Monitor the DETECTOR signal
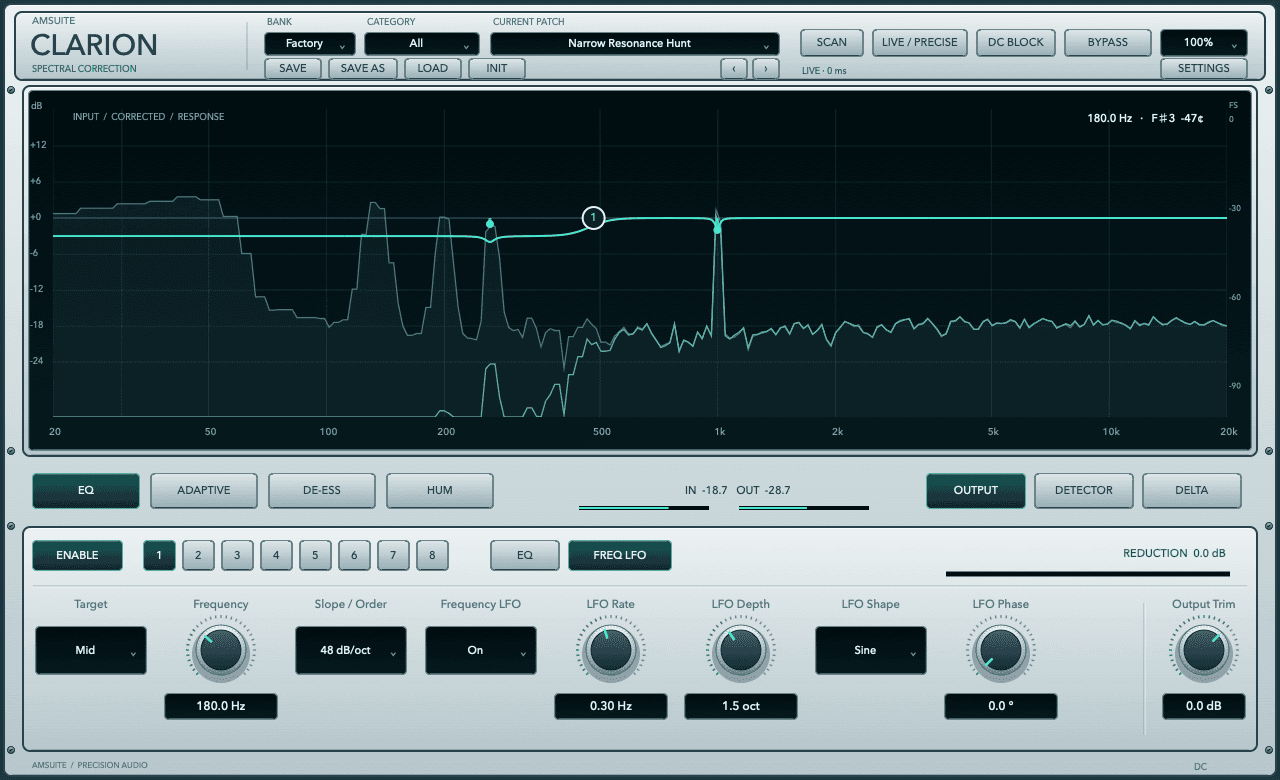This screenshot has height=780, width=1280. tap(1083, 490)
